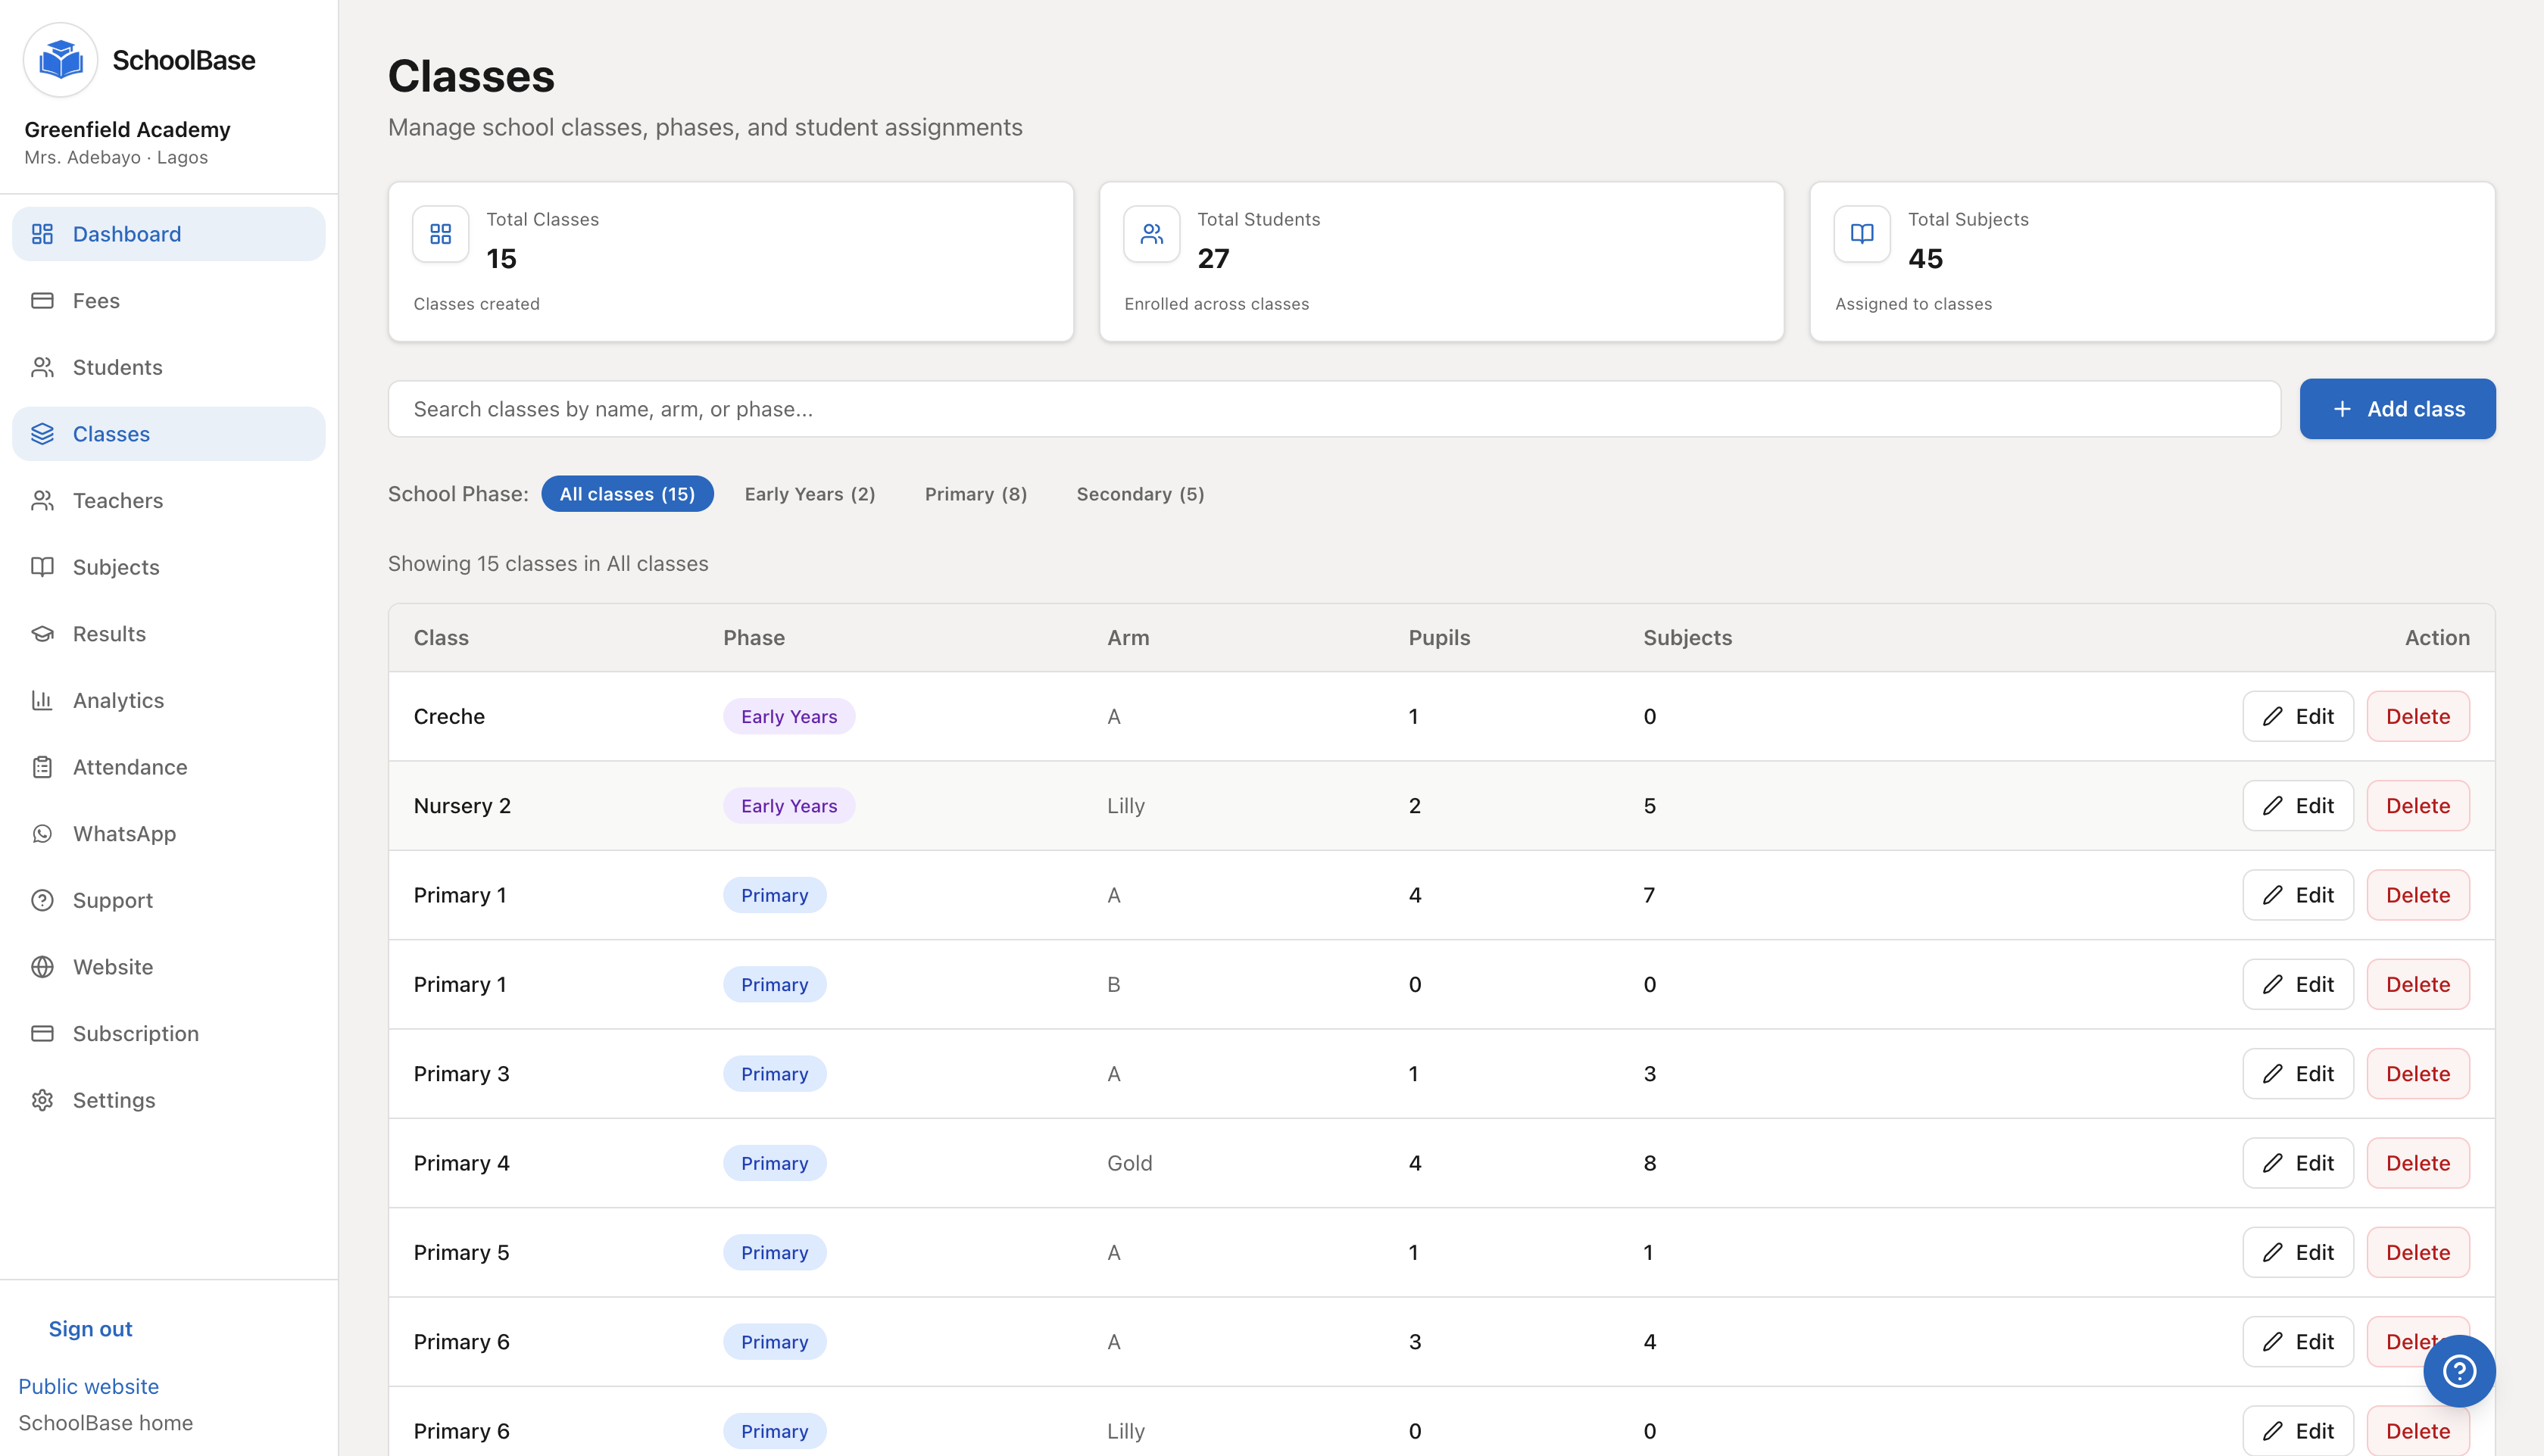Click the pencil icon in Primary 5 row
This screenshot has width=2544, height=1456.
point(2273,1252)
